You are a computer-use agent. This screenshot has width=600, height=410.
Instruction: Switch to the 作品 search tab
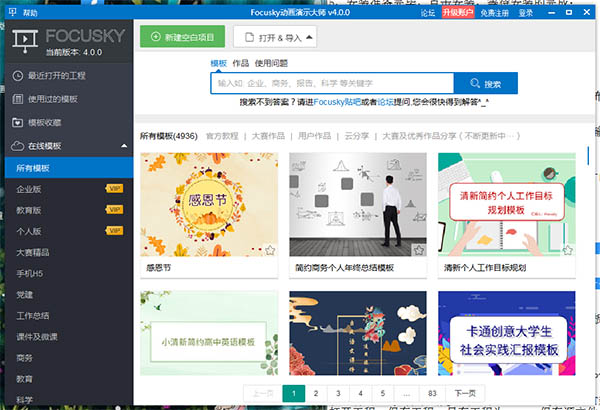(x=240, y=63)
